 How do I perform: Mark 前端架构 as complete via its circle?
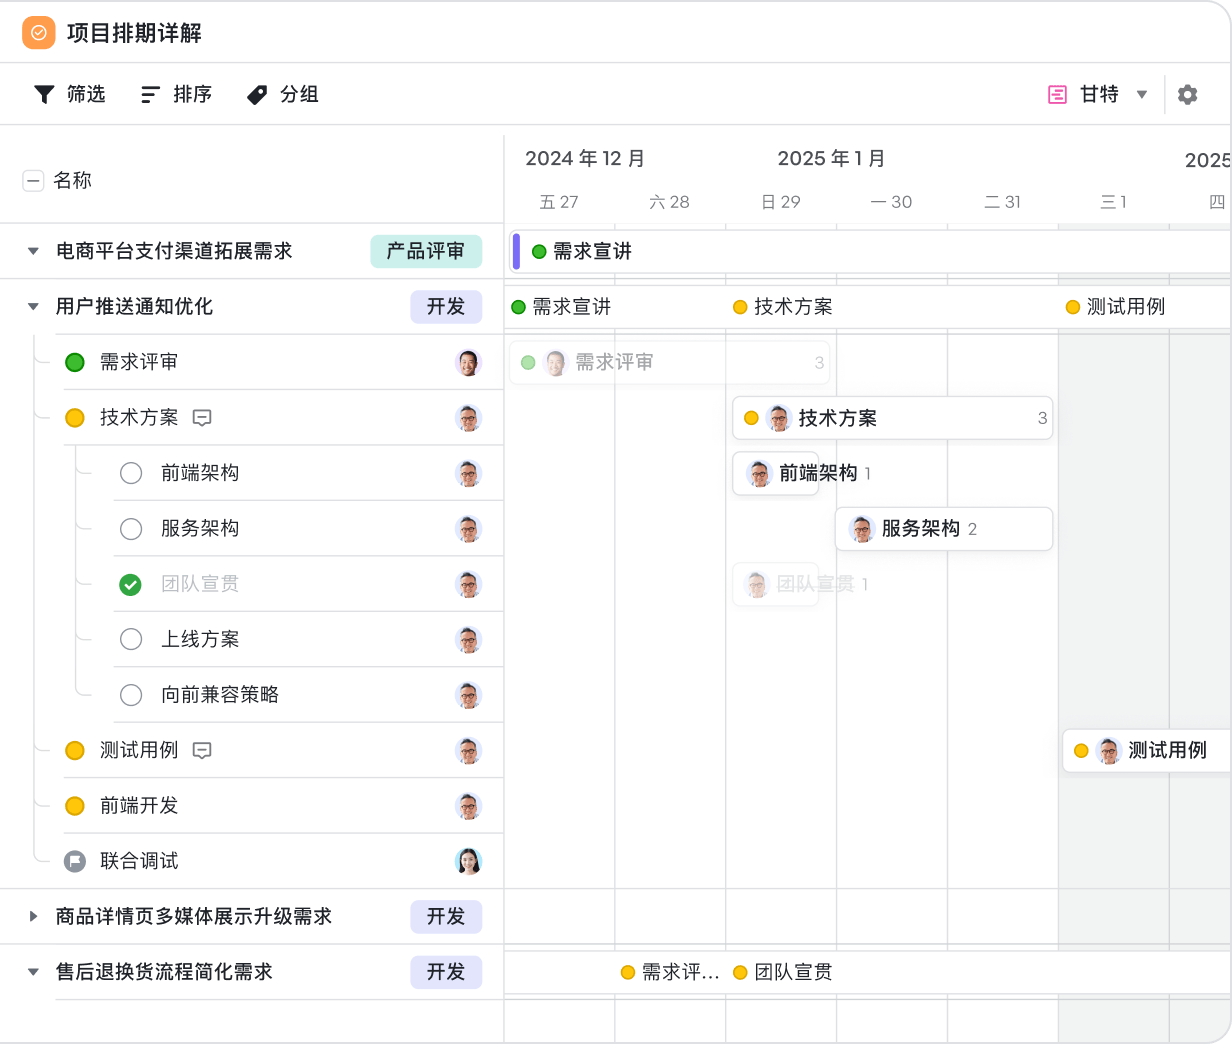(x=130, y=473)
